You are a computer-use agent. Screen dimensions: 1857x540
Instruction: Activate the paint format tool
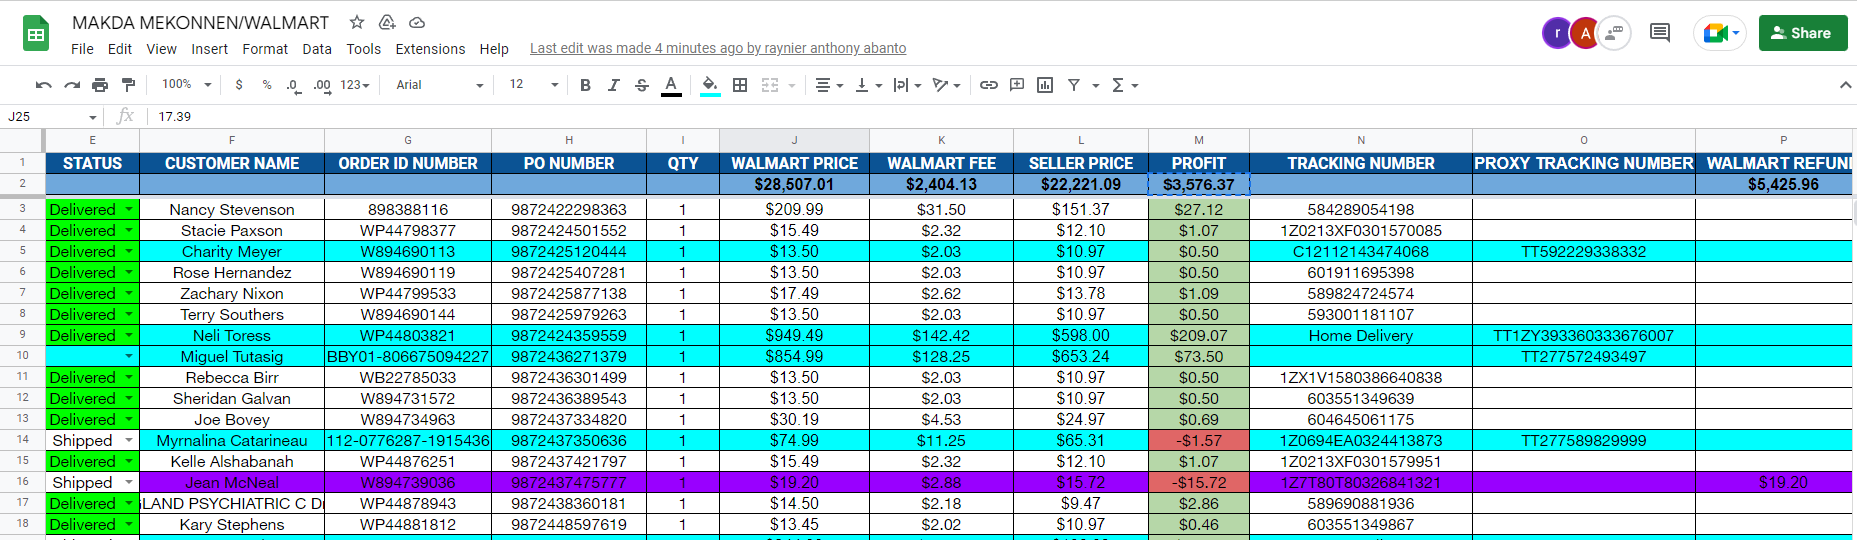[x=128, y=85]
